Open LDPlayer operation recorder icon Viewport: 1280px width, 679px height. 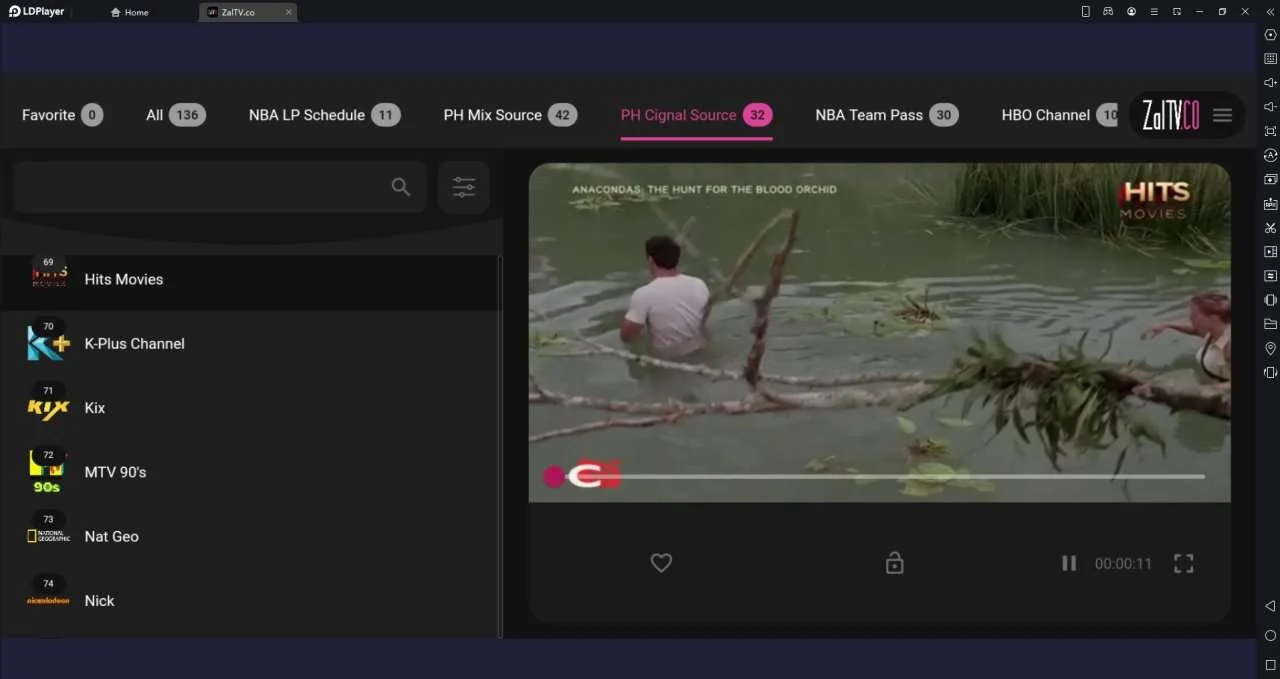point(1270,155)
